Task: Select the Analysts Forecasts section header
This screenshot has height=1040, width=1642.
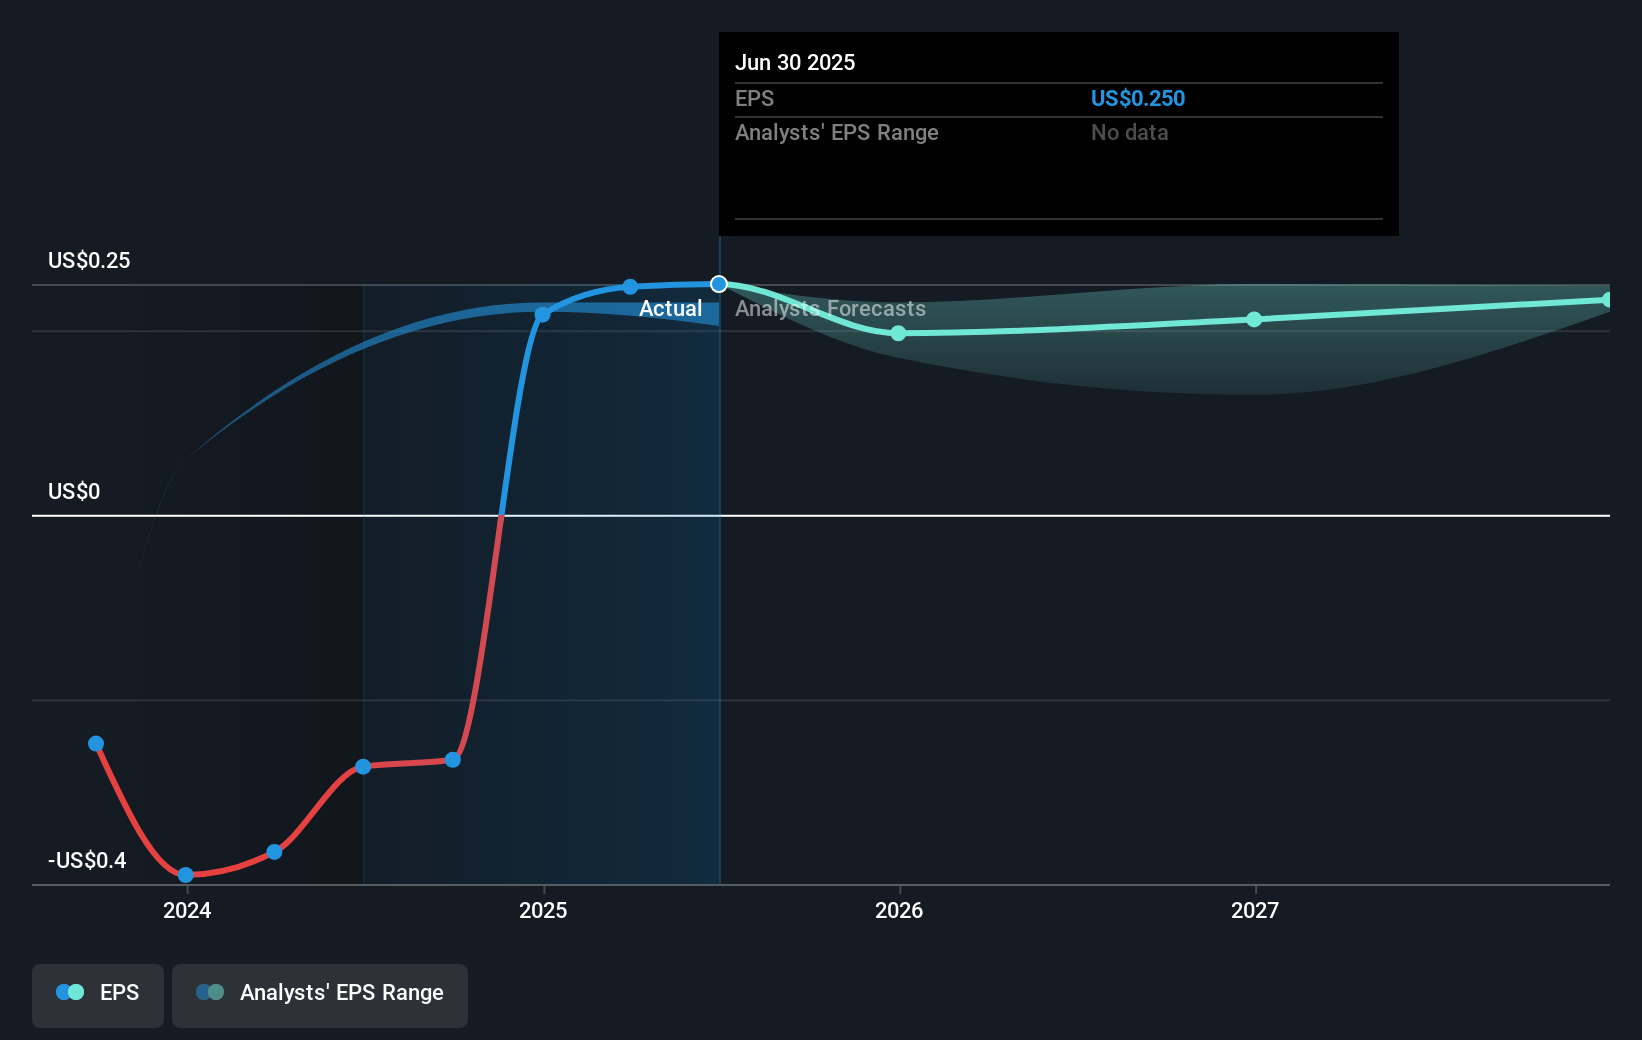Action: coord(830,309)
